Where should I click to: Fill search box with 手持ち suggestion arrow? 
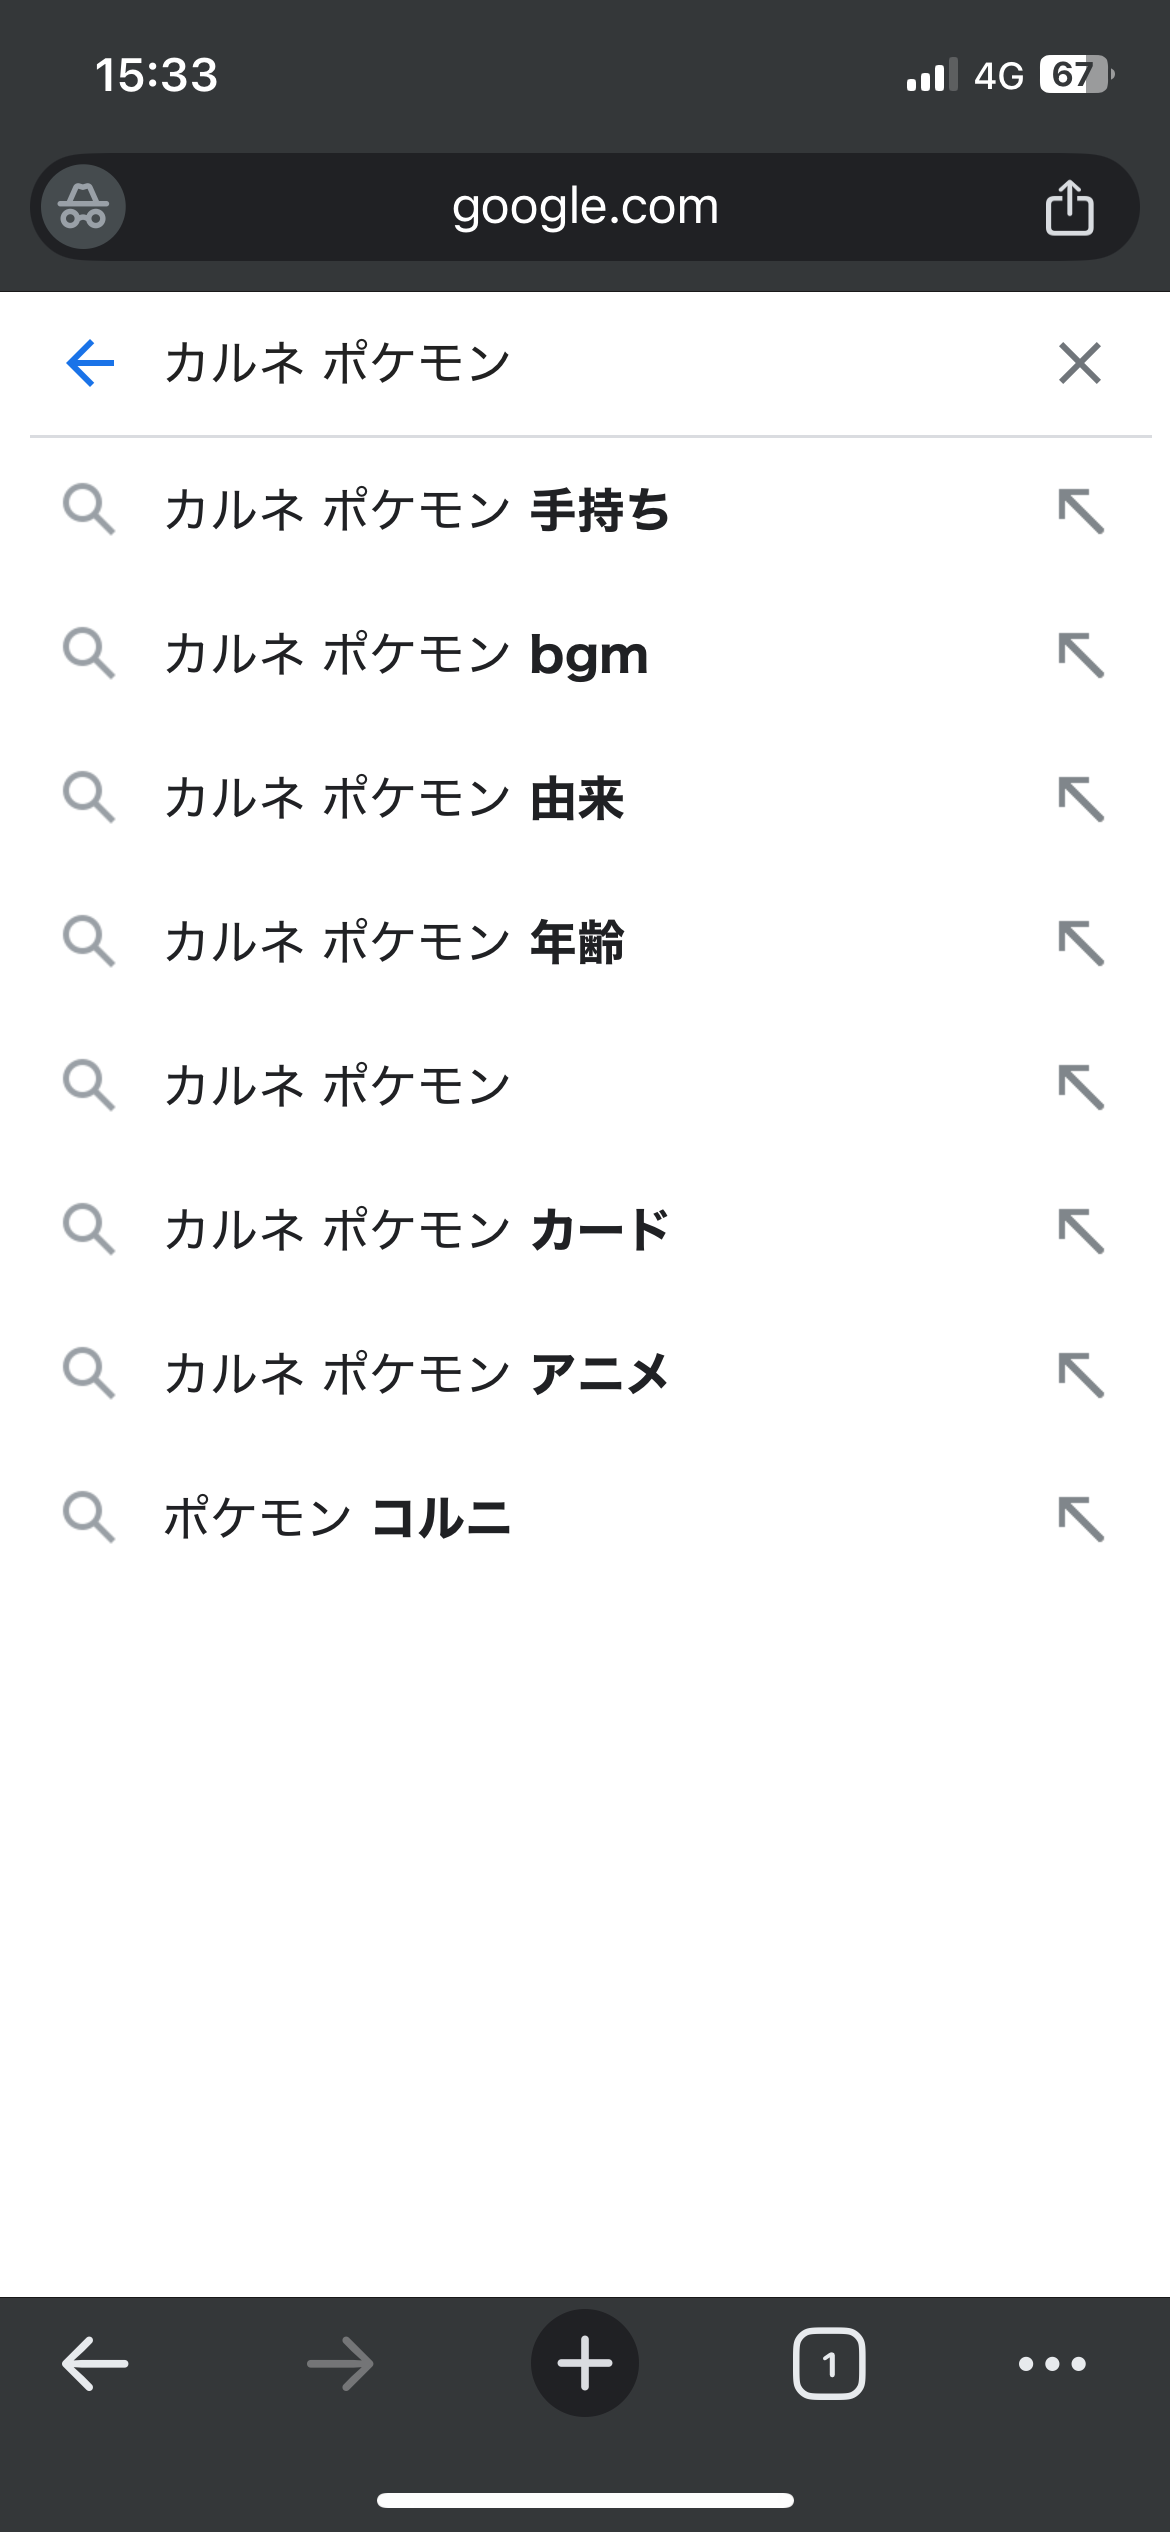1081,511
